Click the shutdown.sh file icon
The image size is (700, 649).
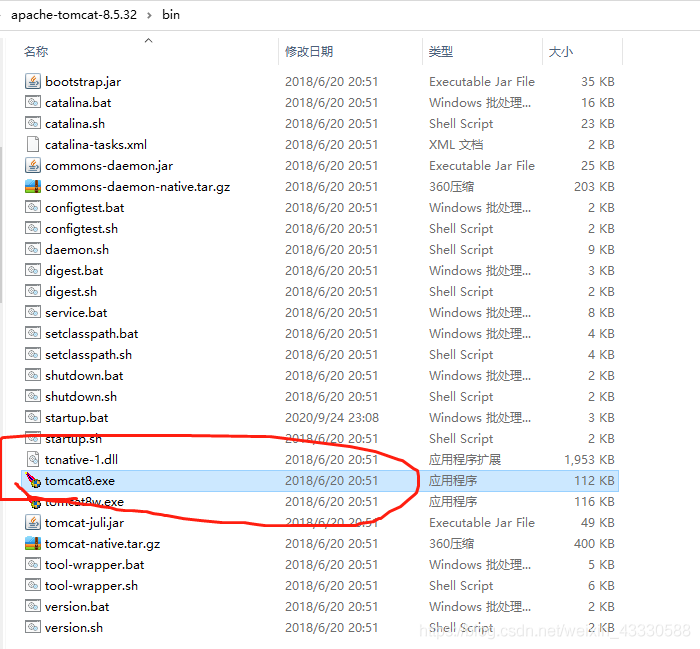tap(33, 396)
